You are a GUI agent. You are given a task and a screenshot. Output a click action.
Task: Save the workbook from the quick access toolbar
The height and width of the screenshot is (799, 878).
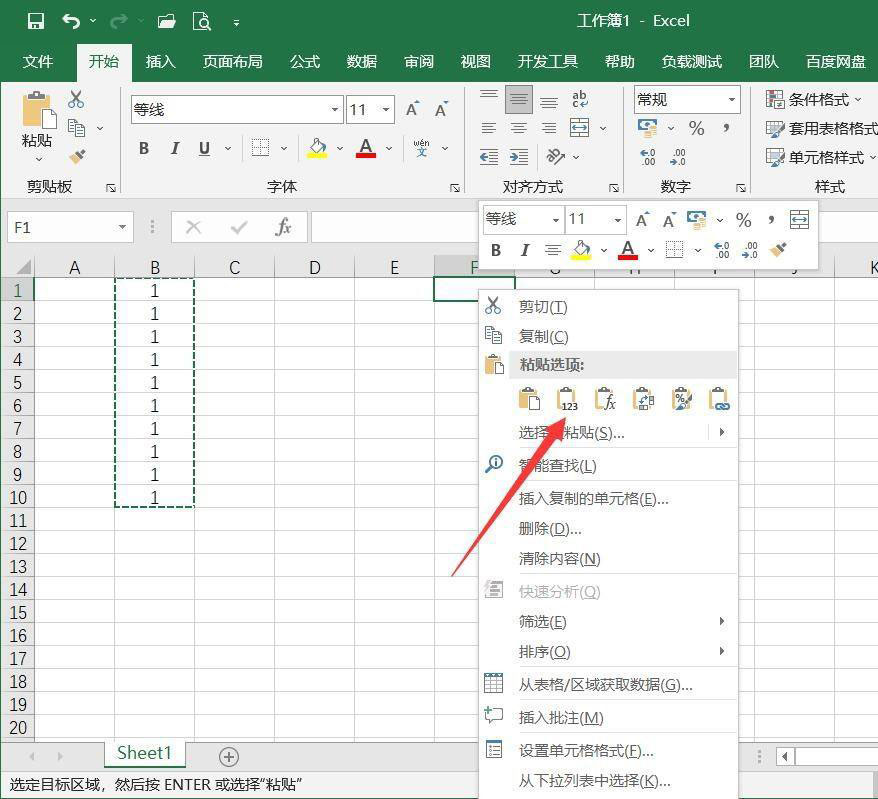35,22
